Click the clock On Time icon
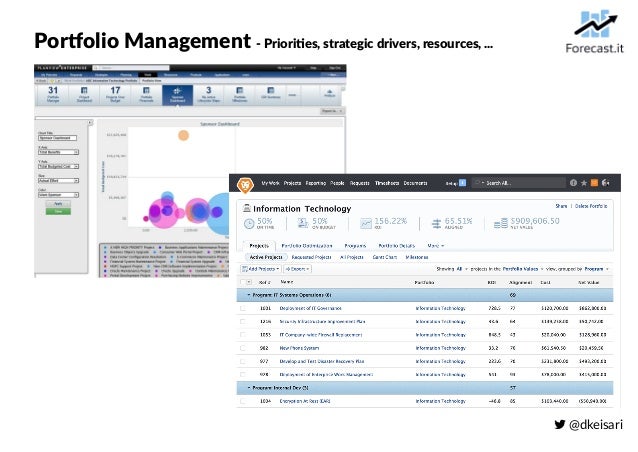Image resolution: width=638 pixels, height=452 pixels. (249, 223)
